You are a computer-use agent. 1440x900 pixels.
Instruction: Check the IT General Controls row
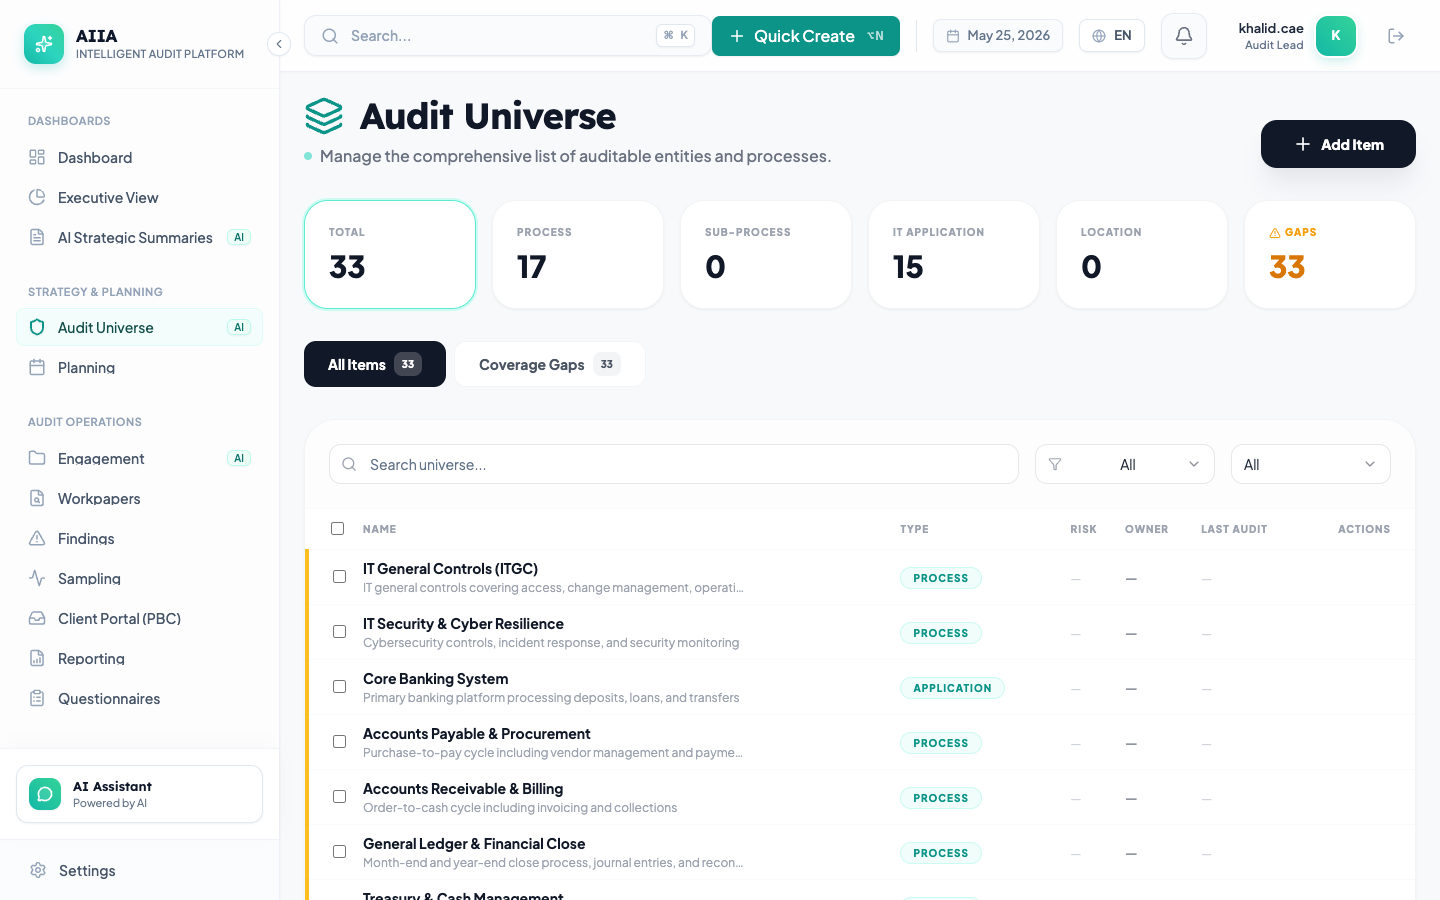click(x=339, y=577)
